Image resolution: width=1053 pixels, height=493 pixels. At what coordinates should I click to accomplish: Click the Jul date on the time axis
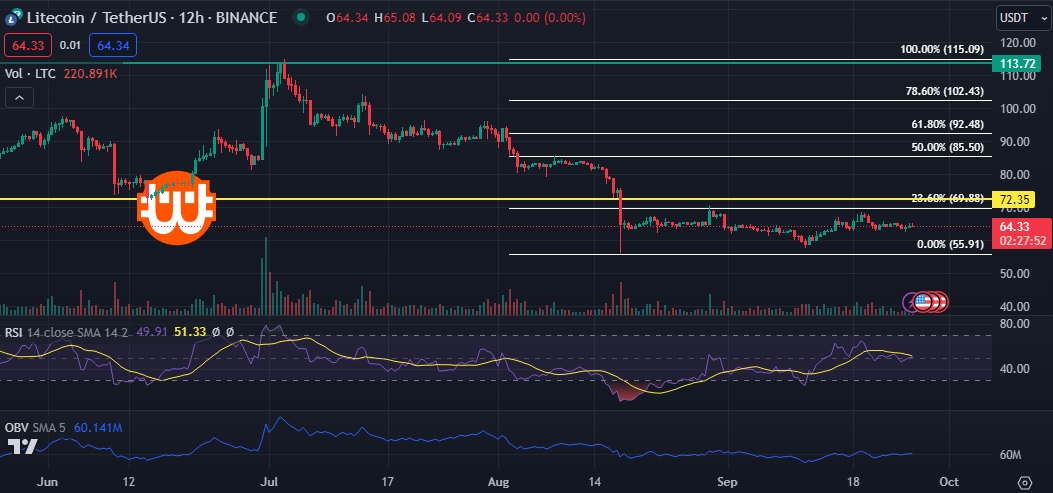(x=269, y=482)
